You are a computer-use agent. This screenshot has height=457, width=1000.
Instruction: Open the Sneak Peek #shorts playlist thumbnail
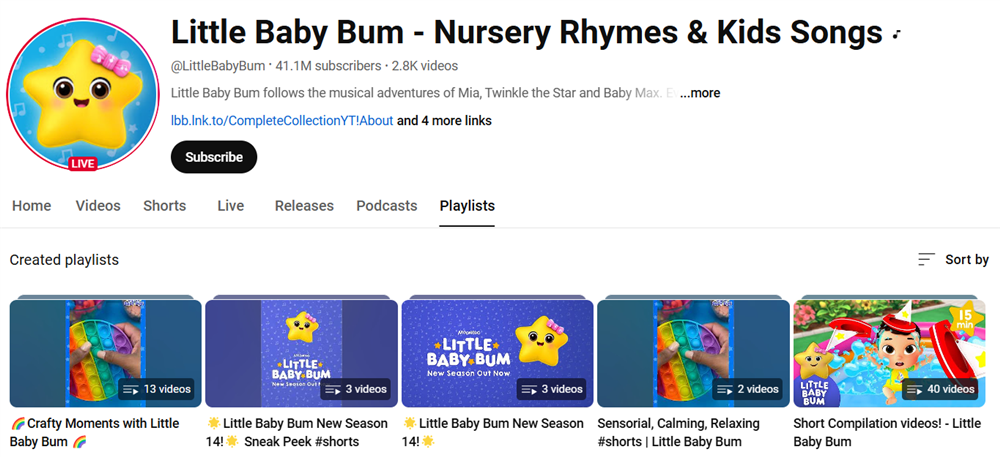tap(302, 353)
